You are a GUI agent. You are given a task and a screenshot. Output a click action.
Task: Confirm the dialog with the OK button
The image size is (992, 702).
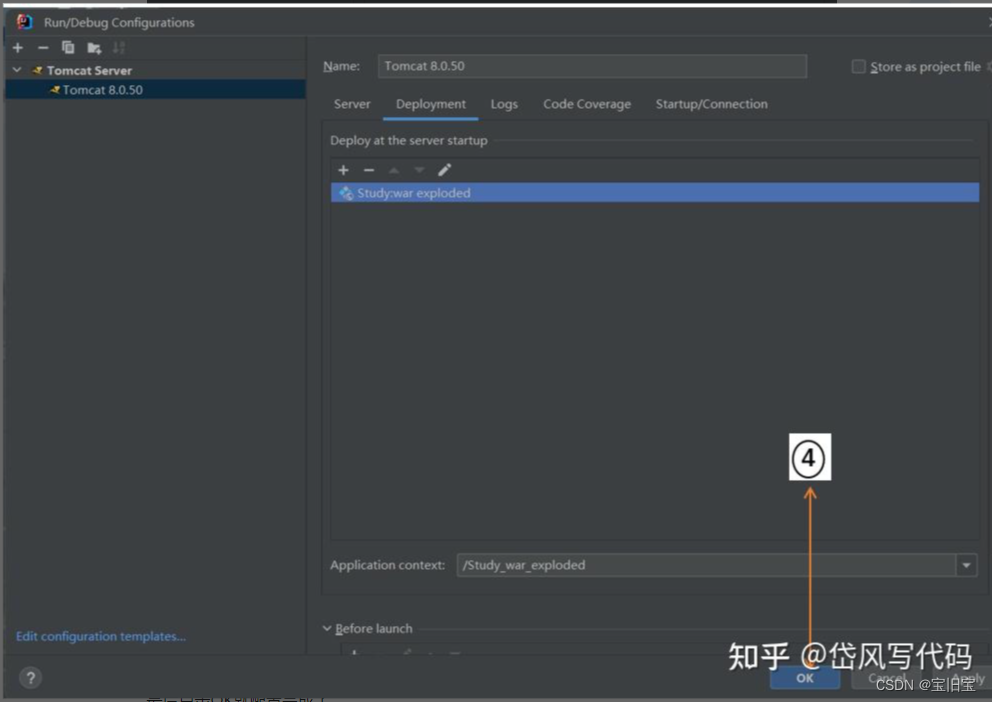tap(805, 678)
